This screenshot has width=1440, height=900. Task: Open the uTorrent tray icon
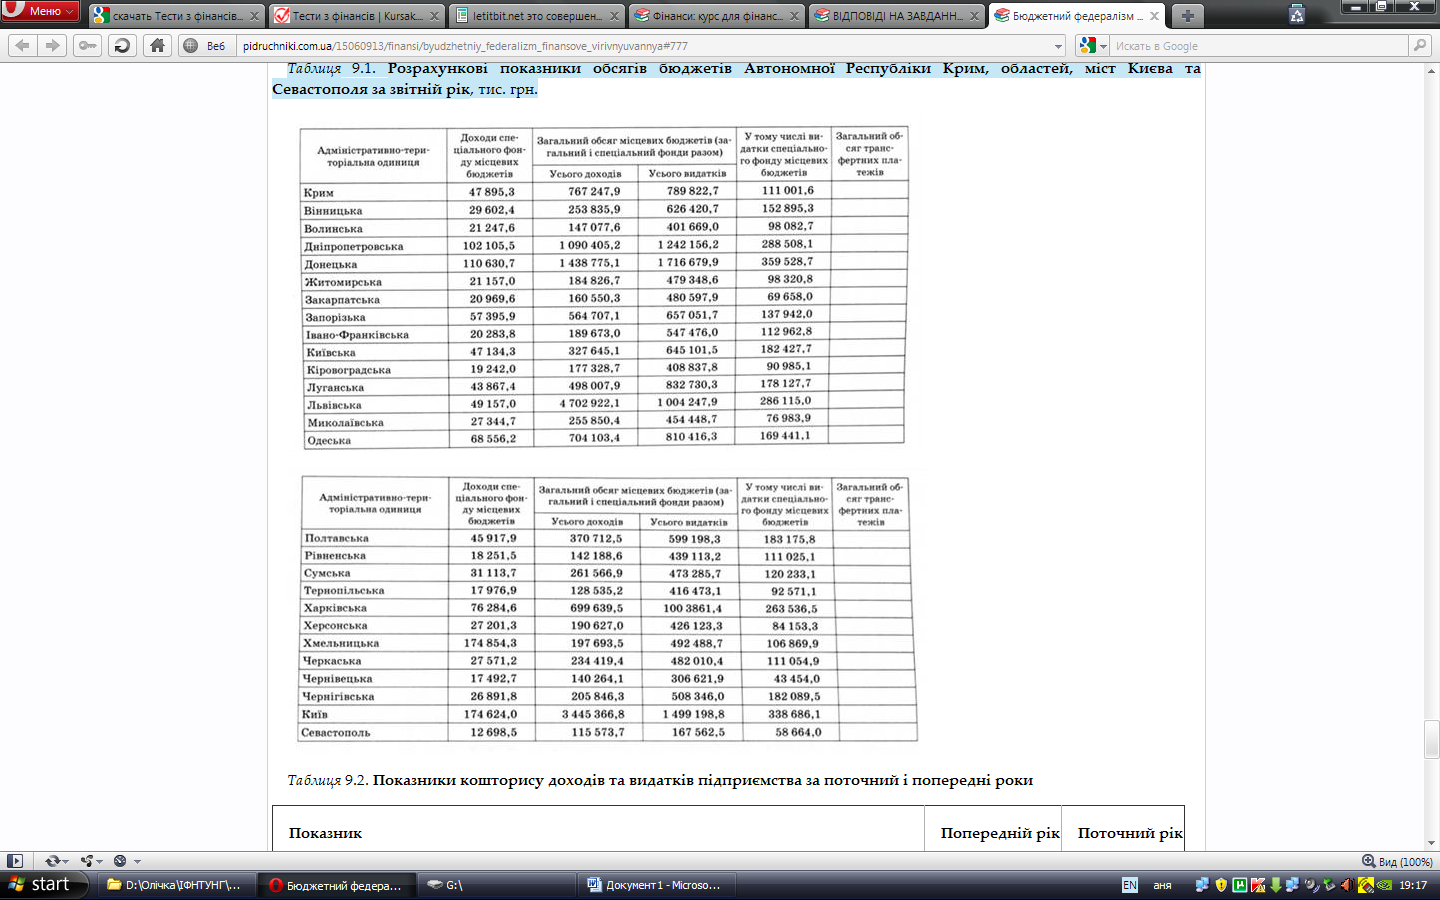pyautogui.click(x=1239, y=885)
